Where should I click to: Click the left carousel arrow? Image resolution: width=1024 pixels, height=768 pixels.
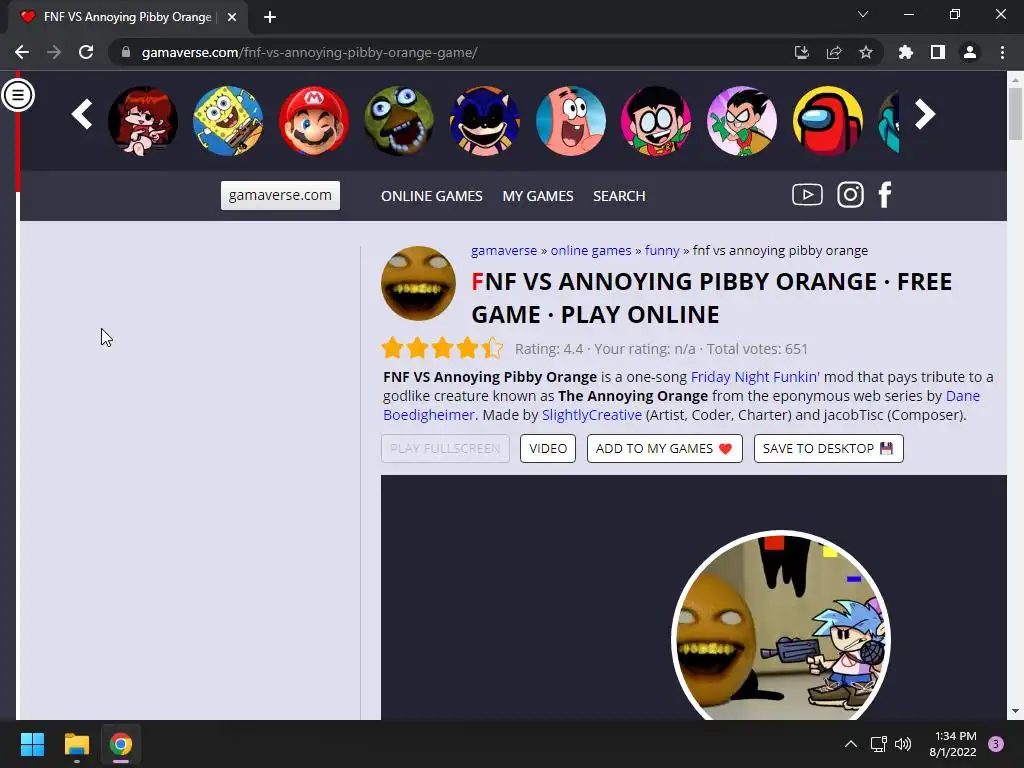point(82,115)
